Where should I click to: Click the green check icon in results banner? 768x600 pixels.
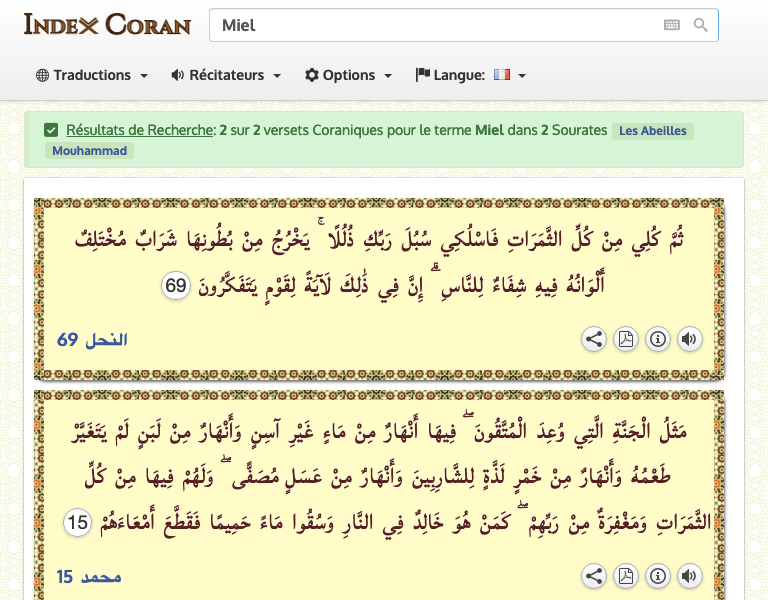pyautogui.click(x=51, y=130)
